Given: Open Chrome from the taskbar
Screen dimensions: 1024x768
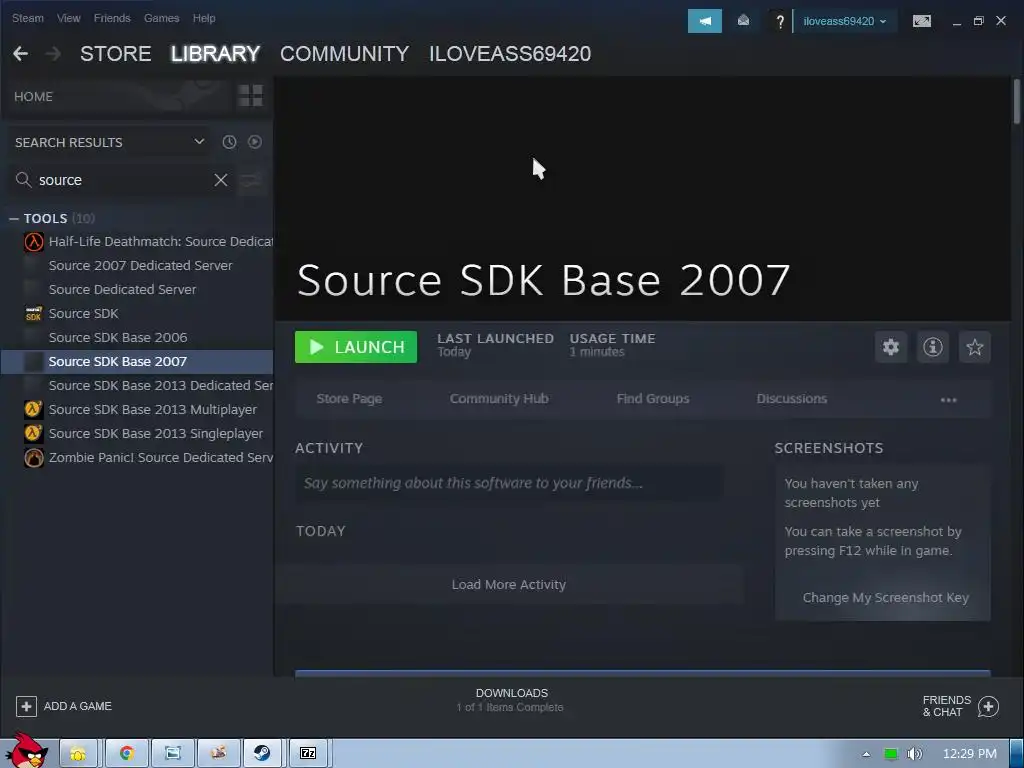Looking at the screenshot, I should click(127, 754).
